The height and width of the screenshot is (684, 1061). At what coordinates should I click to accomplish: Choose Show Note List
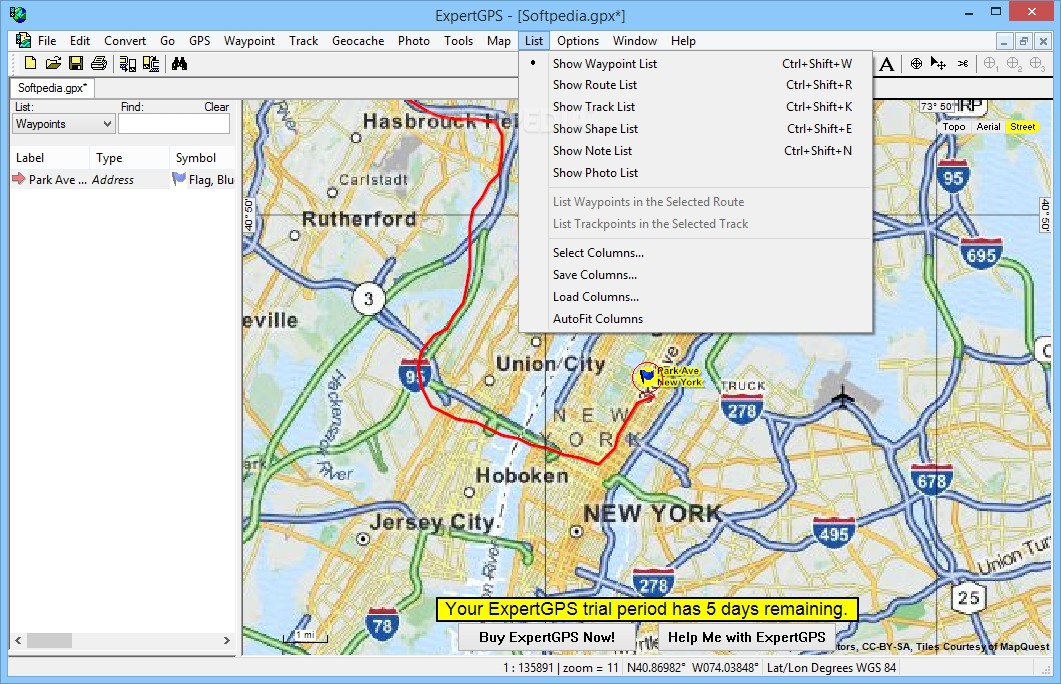[x=696, y=151]
